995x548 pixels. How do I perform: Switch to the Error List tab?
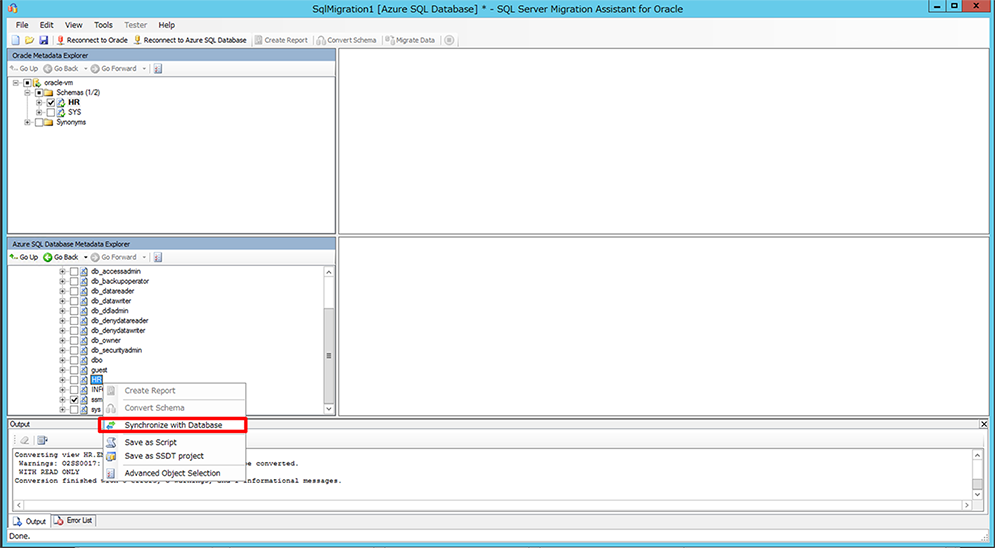point(74,521)
